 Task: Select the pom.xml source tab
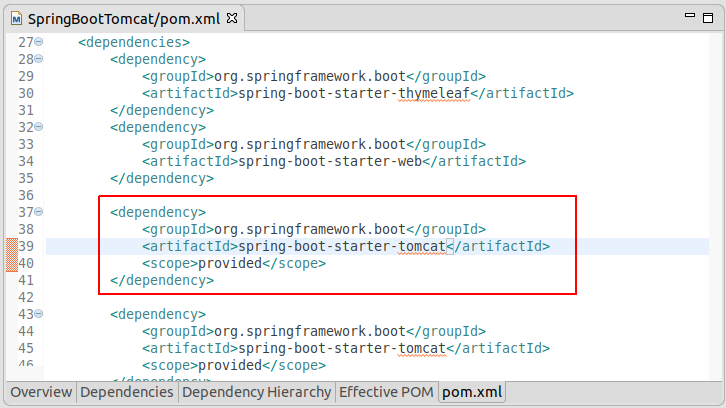(472, 392)
